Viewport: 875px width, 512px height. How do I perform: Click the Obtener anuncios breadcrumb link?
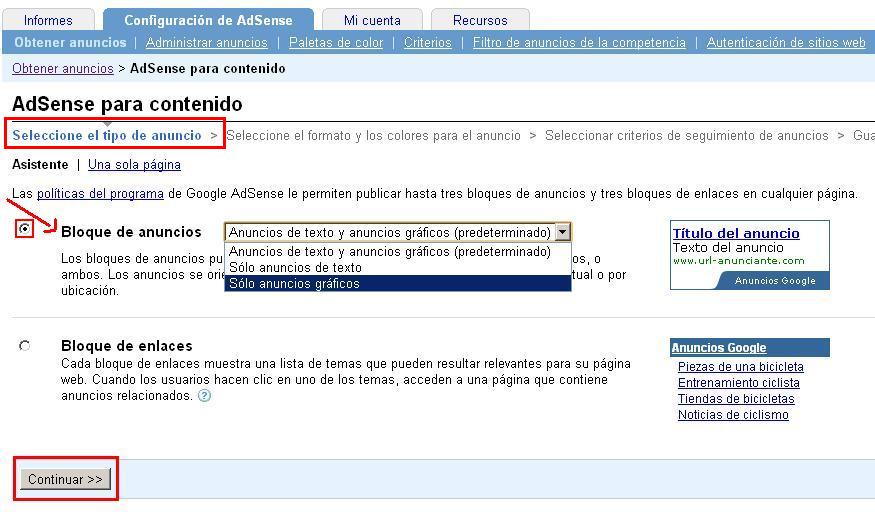tap(62, 69)
